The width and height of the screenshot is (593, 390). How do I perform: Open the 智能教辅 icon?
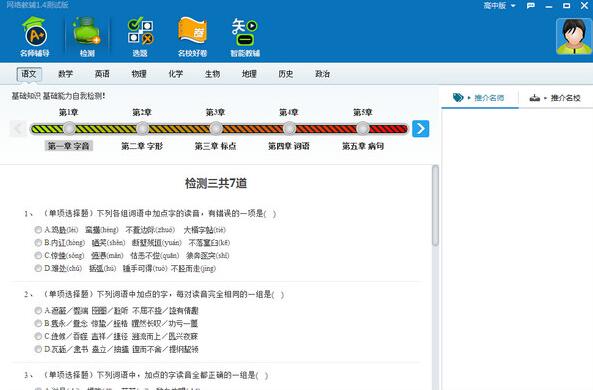point(245,37)
